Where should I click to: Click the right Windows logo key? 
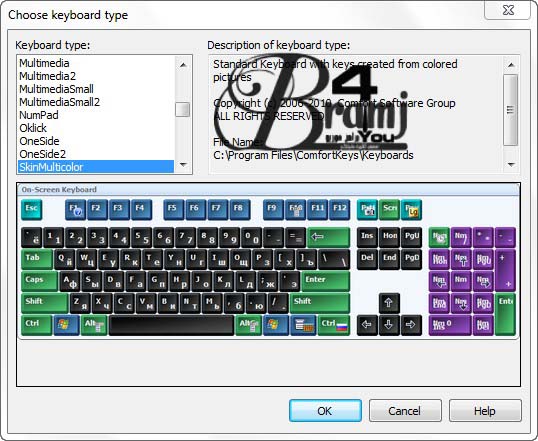tap(276, 325)
